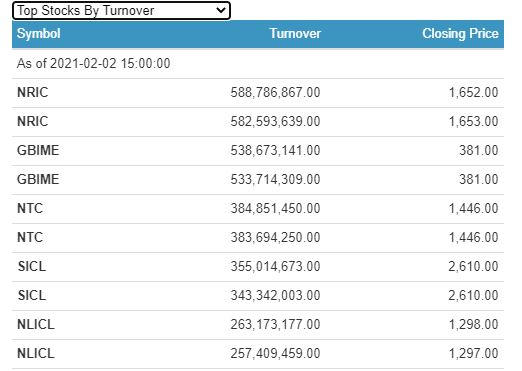
Task: Click the second NTC symbol
Action: pos(30,237)
